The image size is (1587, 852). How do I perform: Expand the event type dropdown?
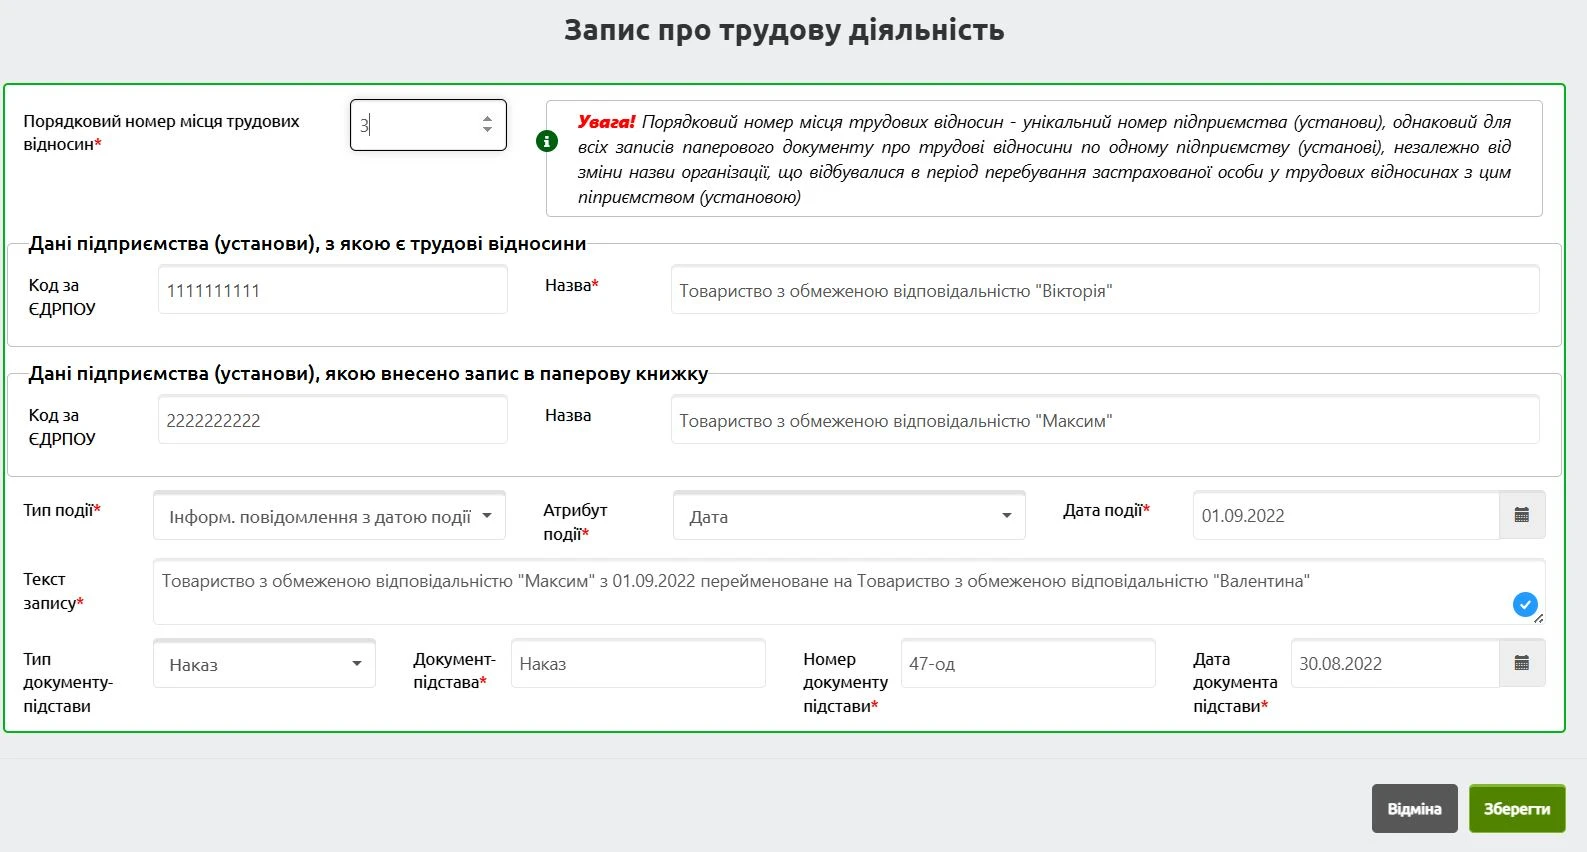tap(329, 517)
